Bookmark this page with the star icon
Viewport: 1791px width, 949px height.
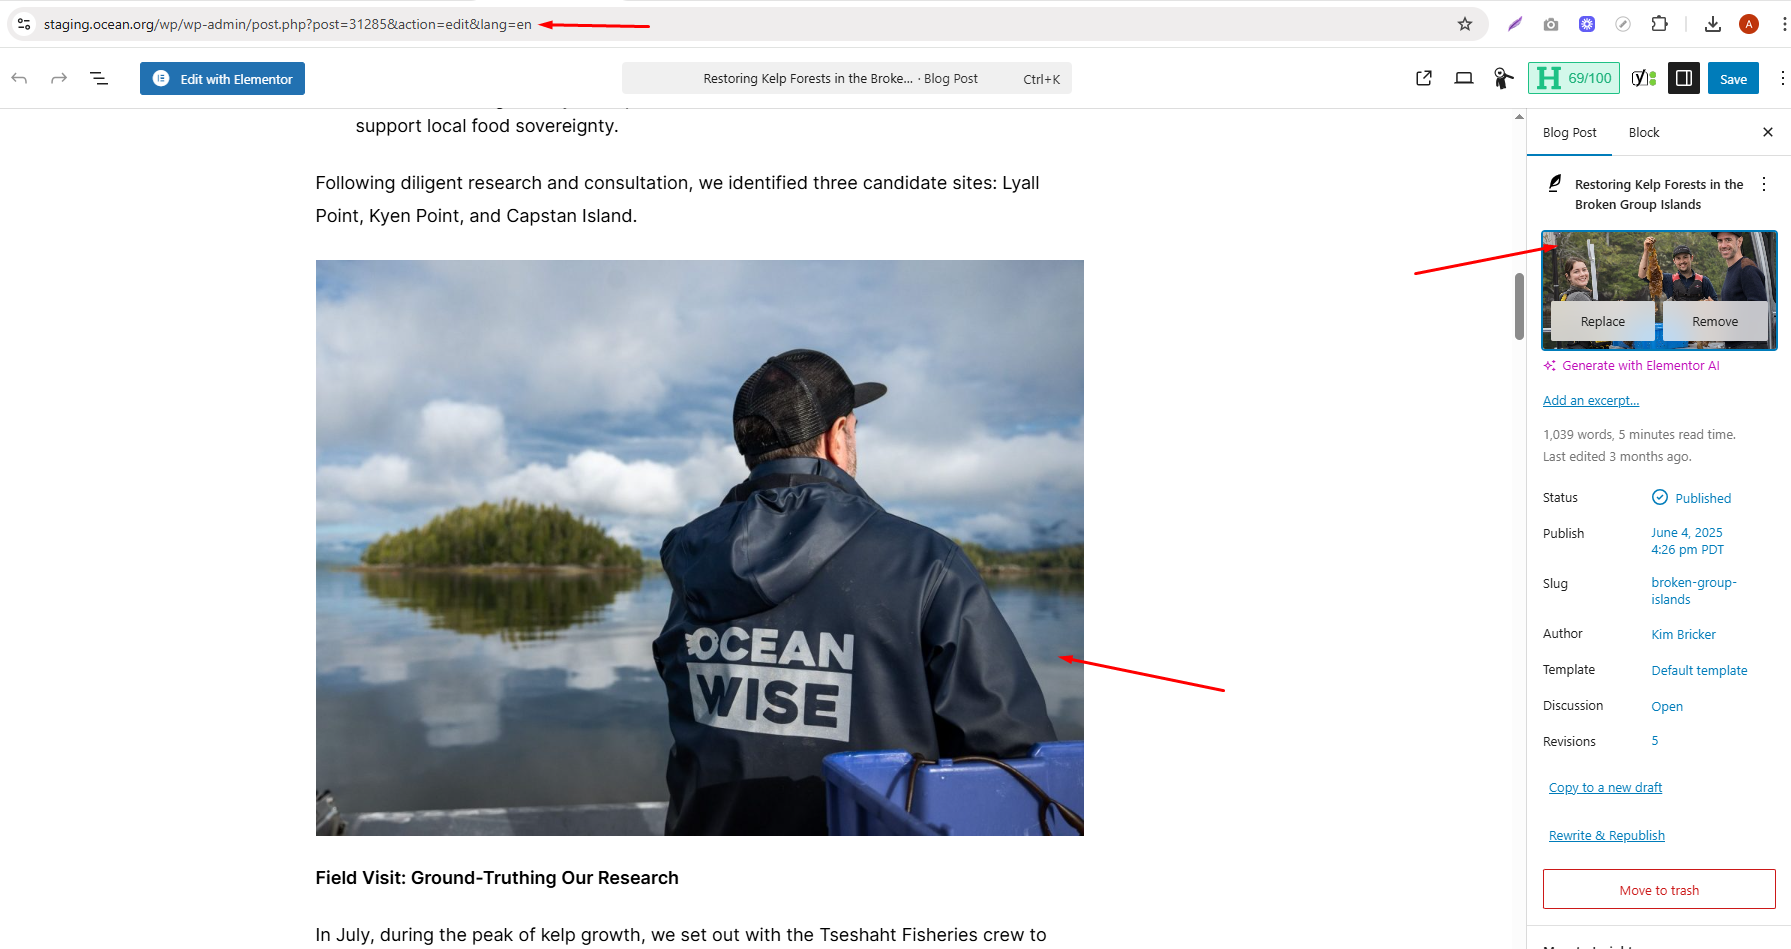(x=1465, y=24)
